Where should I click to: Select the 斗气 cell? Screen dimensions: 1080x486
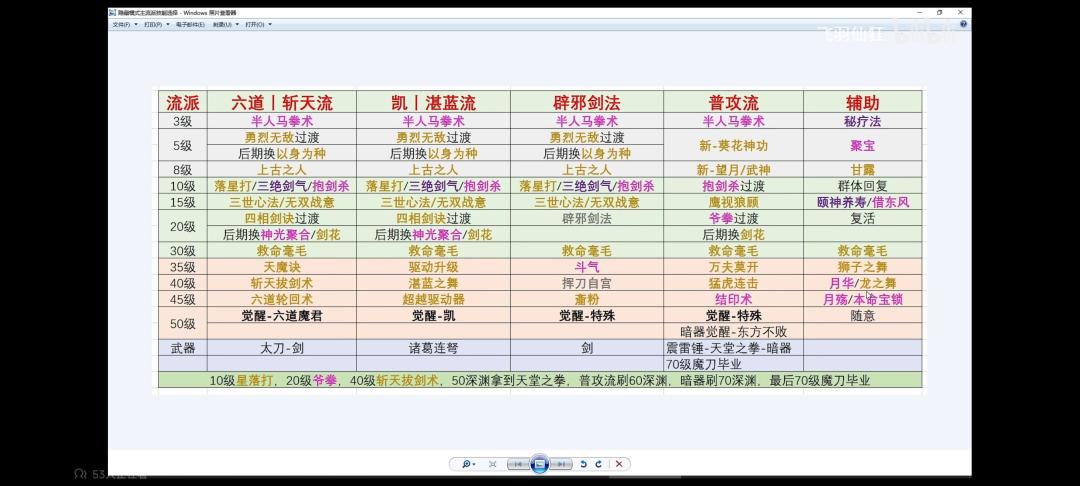click(x=587, y=267)
